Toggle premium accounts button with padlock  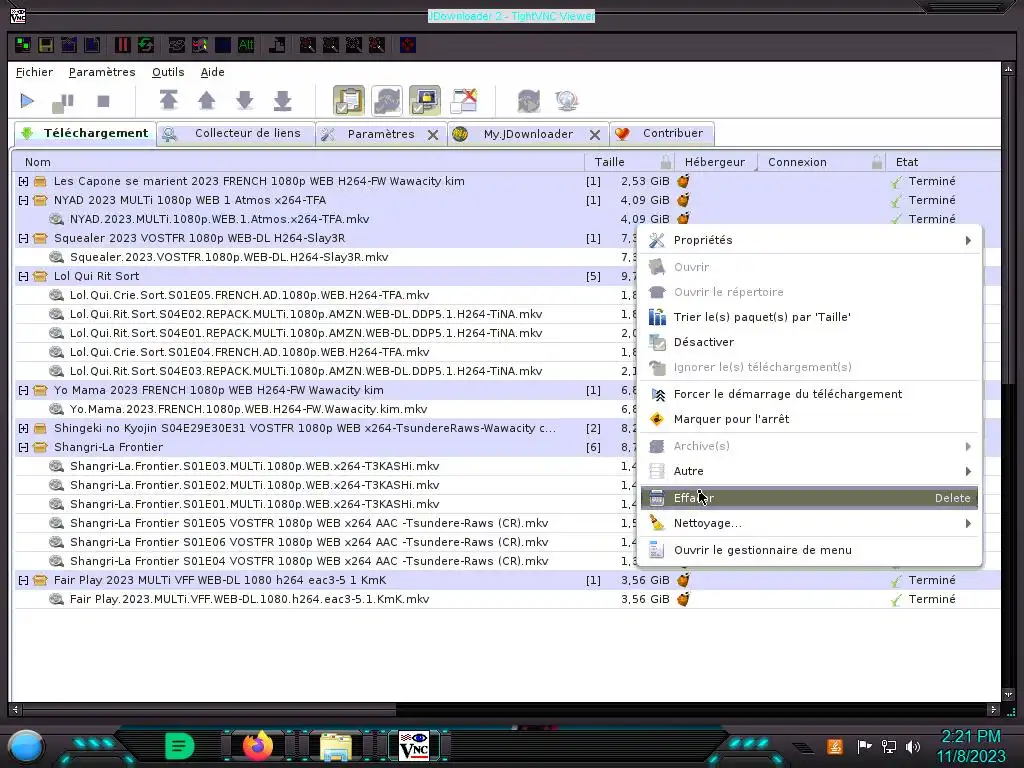pyautogui.click(x=425, y=101)
